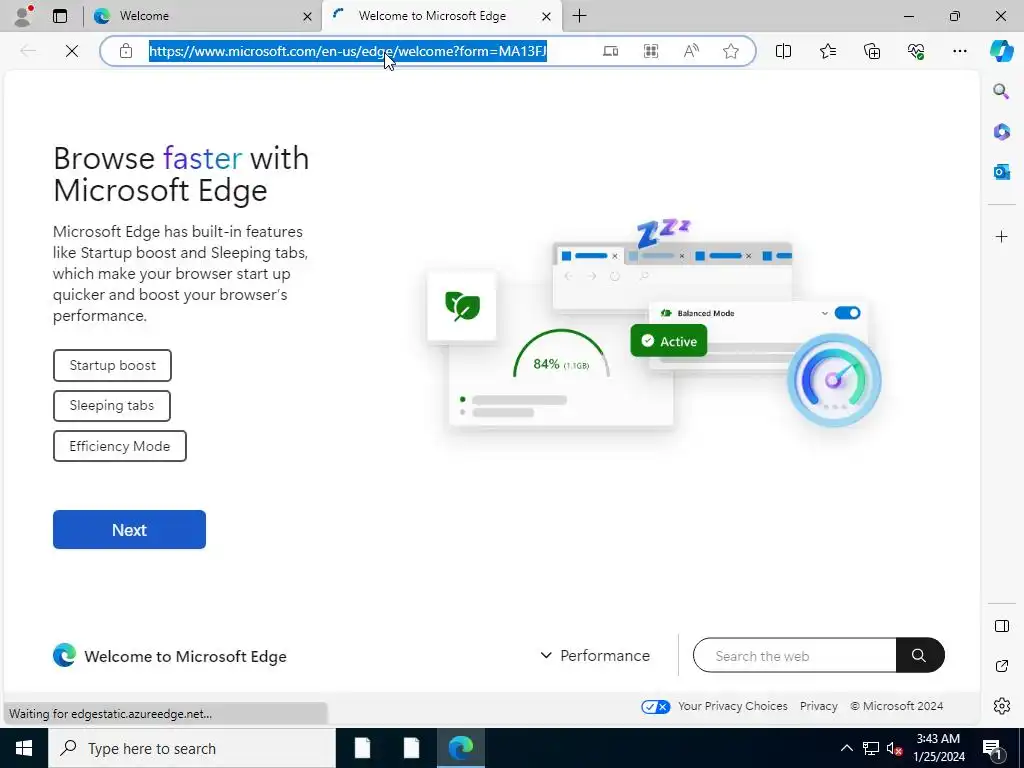Open the Microsoft Edge taskbar icon
Image resolution: width=1024 pixels, height=768 pixels.
[460, 748]
